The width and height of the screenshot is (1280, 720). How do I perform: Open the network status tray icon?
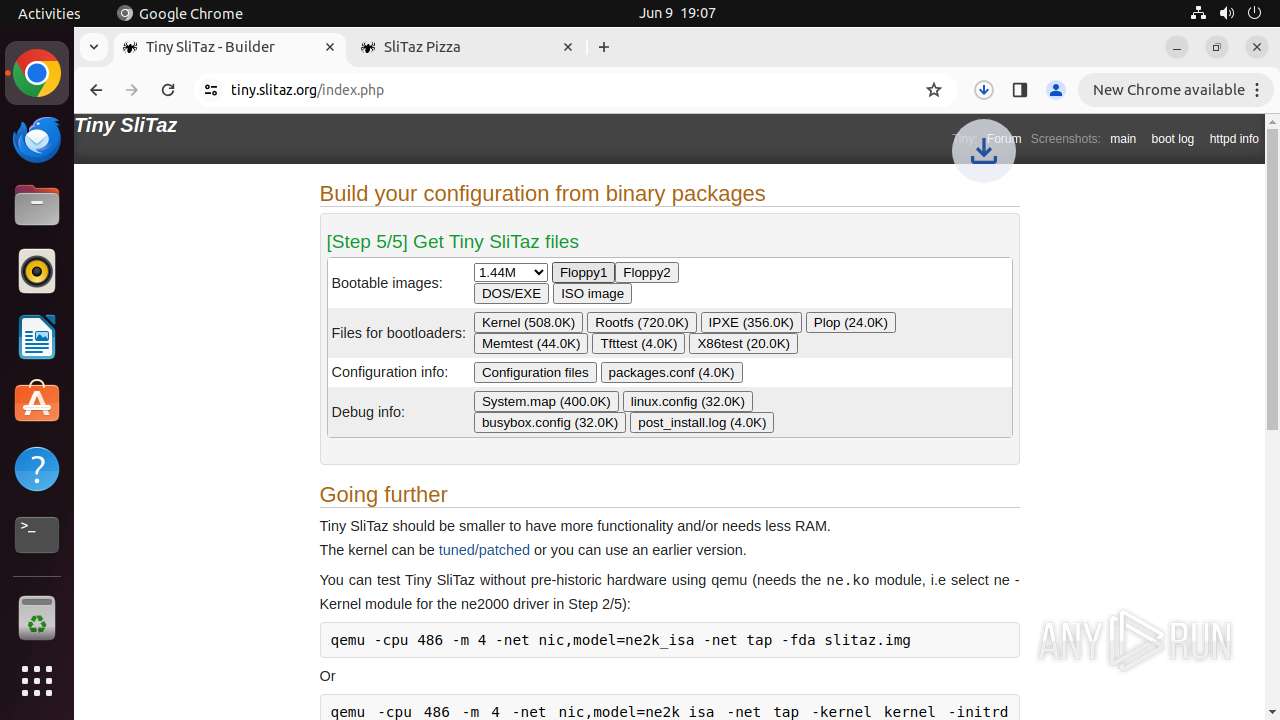point(1198,13)
